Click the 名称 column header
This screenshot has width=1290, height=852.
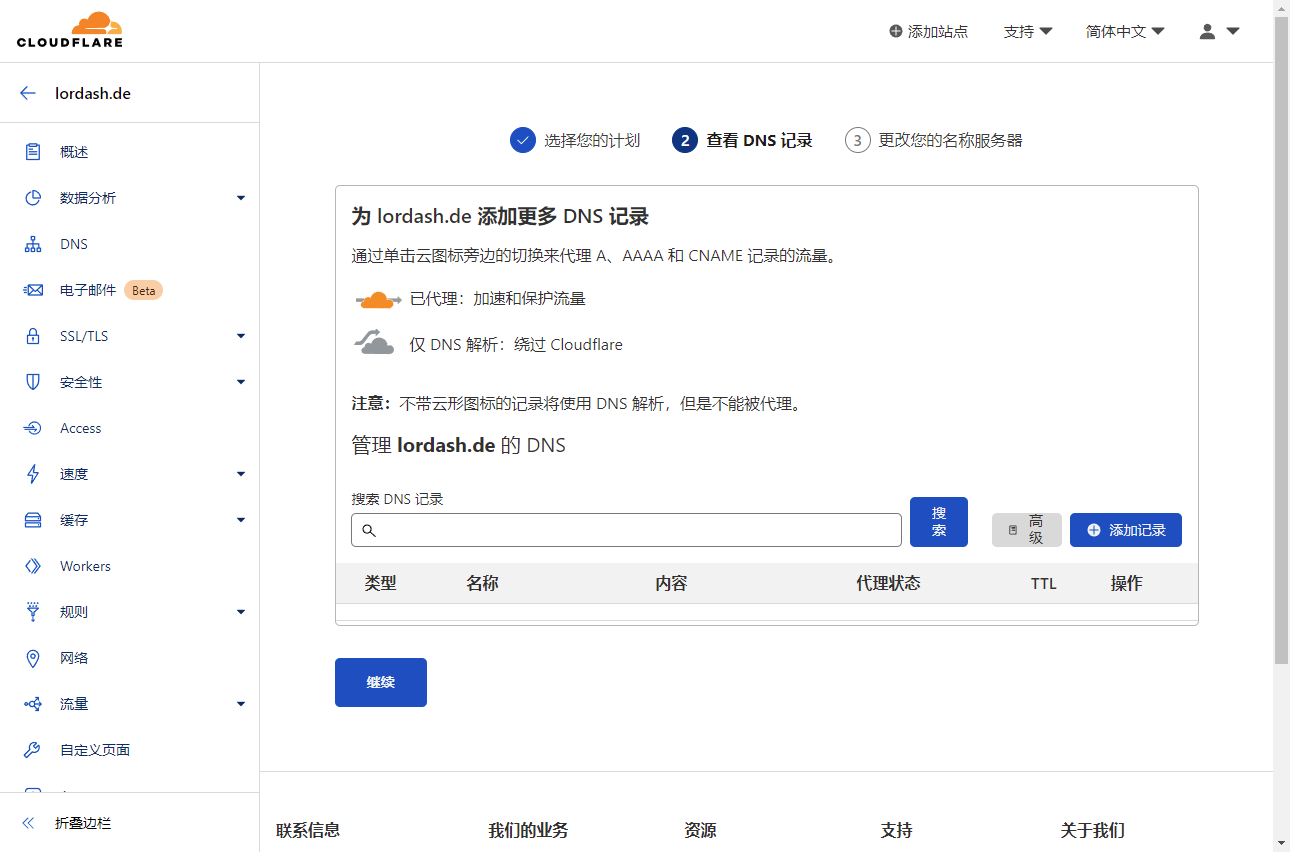tap(482, 583)
